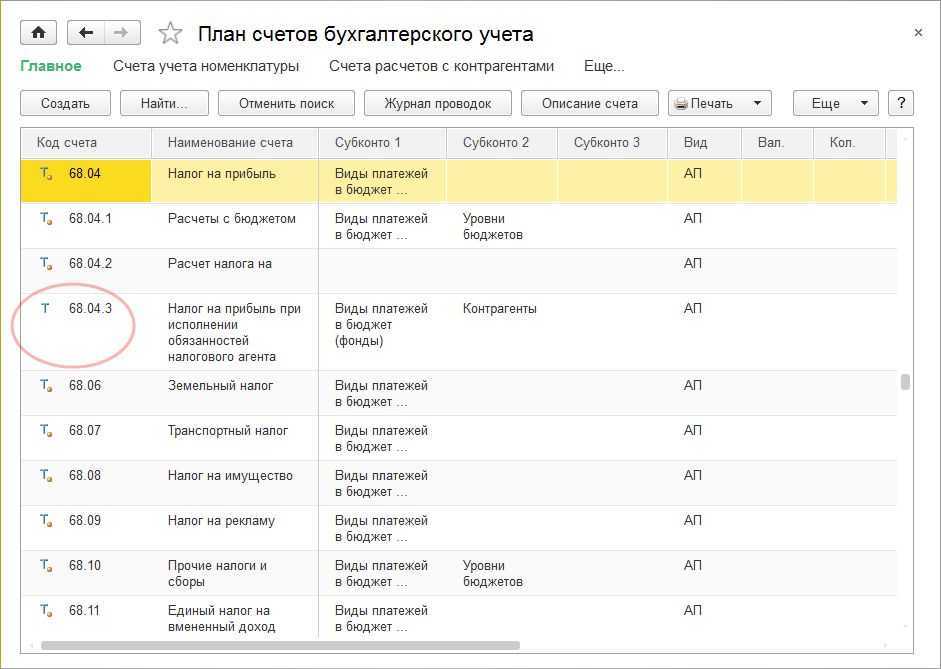
Task: Open the Еще... navigation menu link
Action: (604, 66)
